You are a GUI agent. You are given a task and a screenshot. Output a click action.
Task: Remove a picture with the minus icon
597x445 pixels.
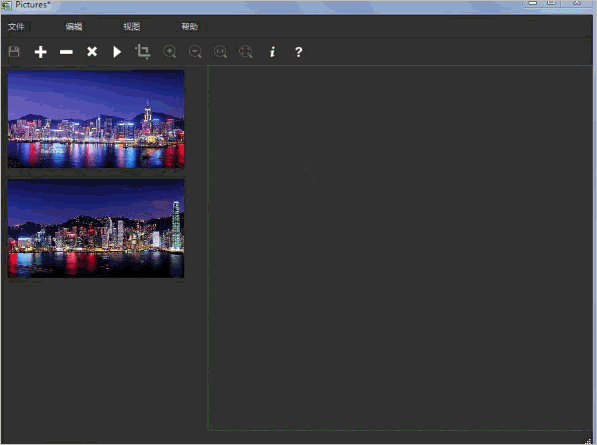[66, 52]
